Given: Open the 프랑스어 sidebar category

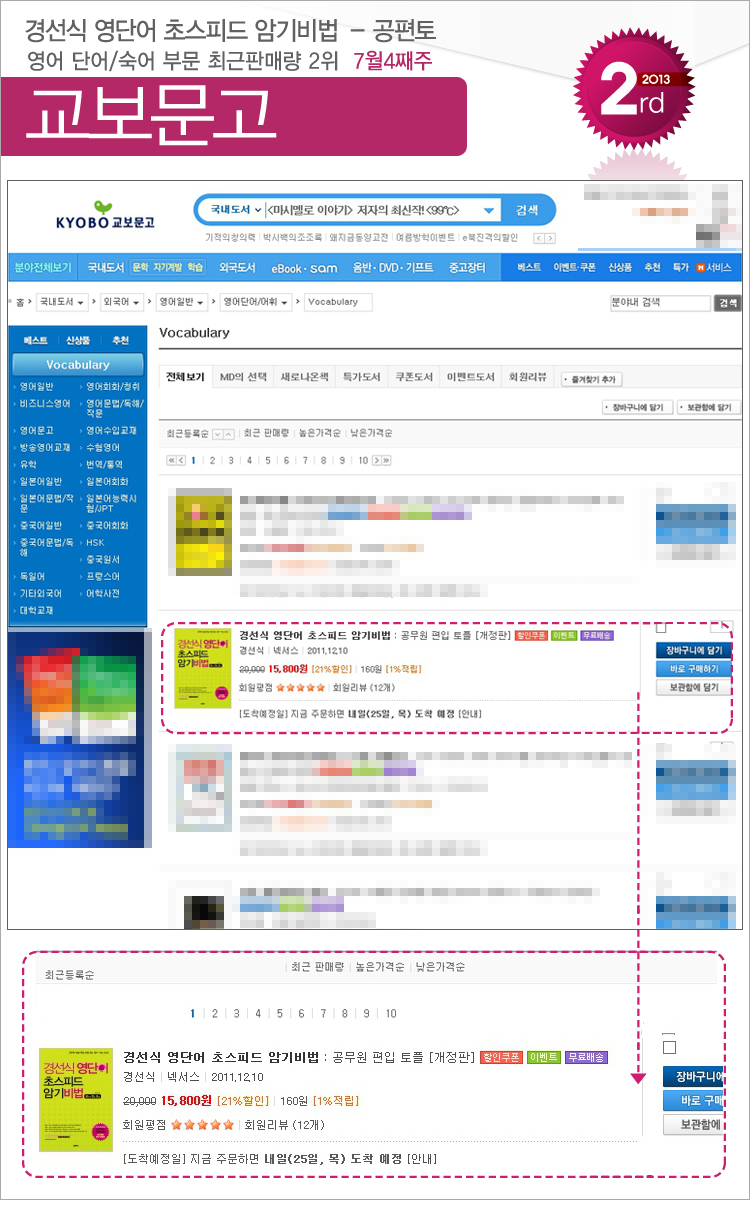Looking at the screenshot, I should [101, 576].
